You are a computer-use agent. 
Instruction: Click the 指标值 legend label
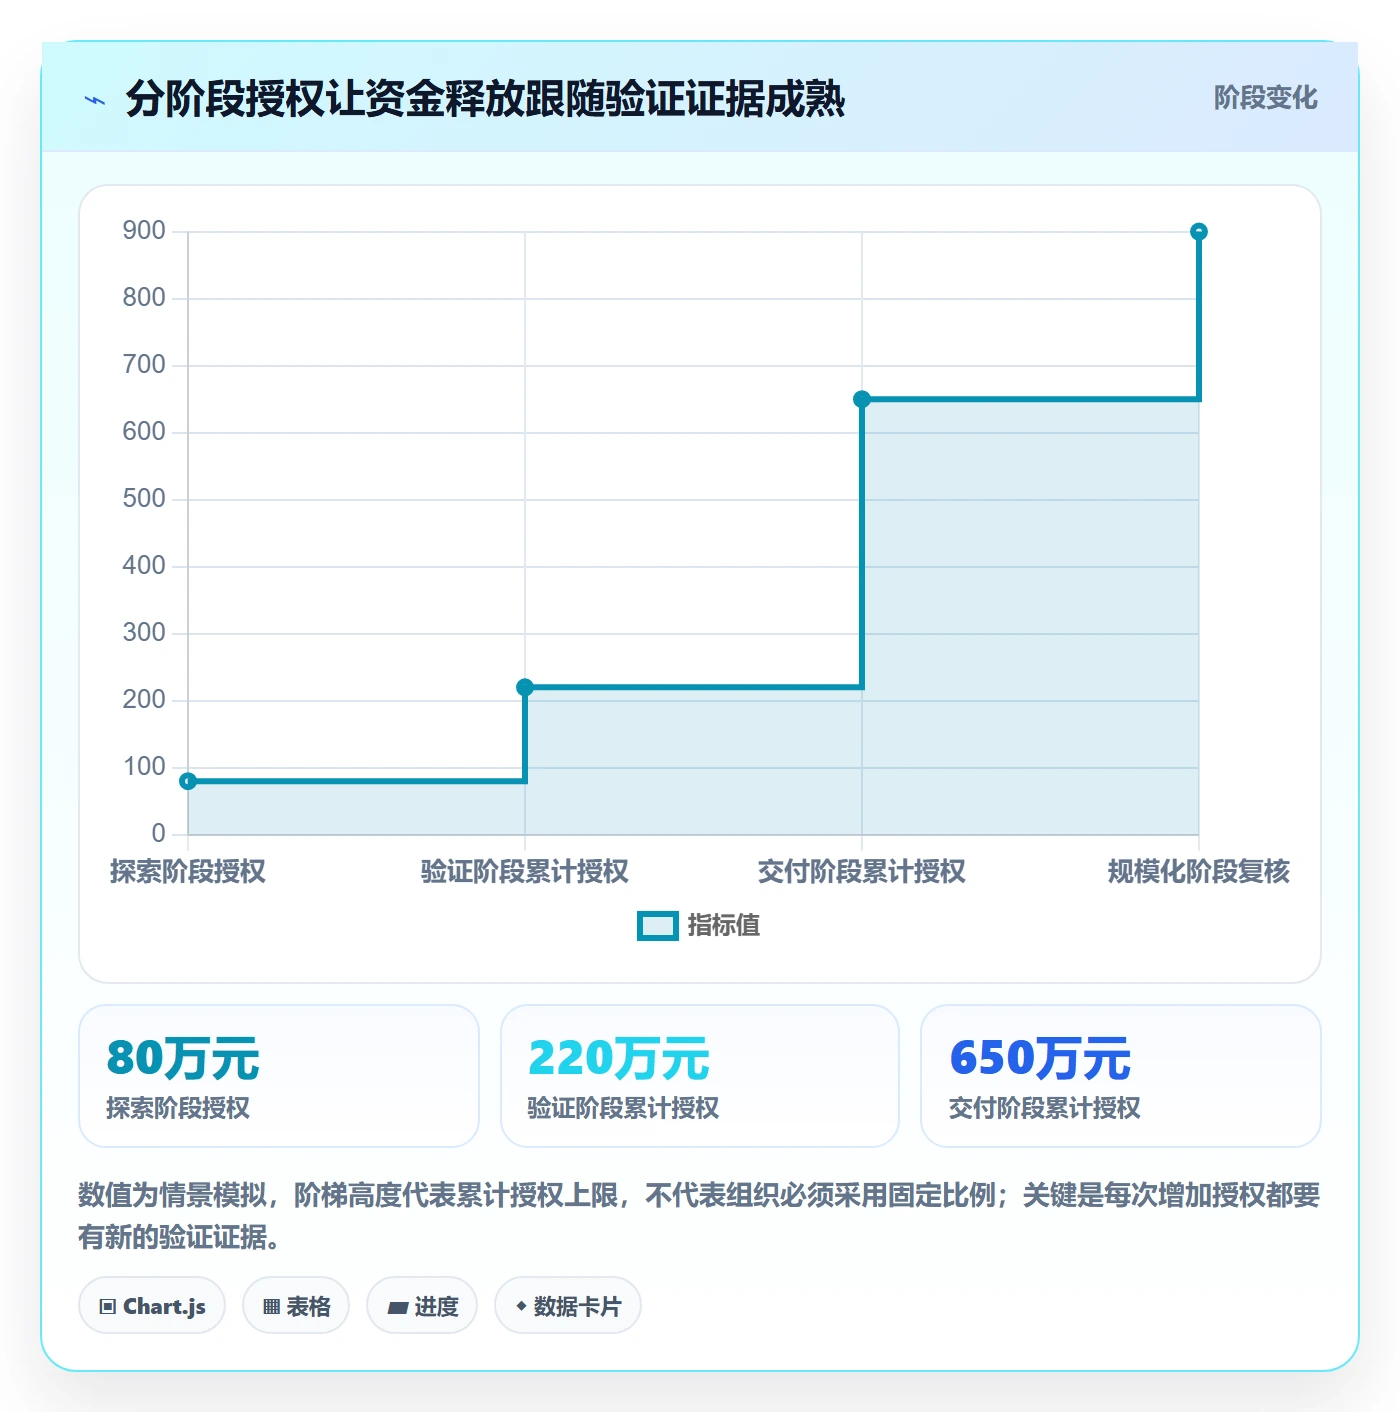(x=724, y=926)
